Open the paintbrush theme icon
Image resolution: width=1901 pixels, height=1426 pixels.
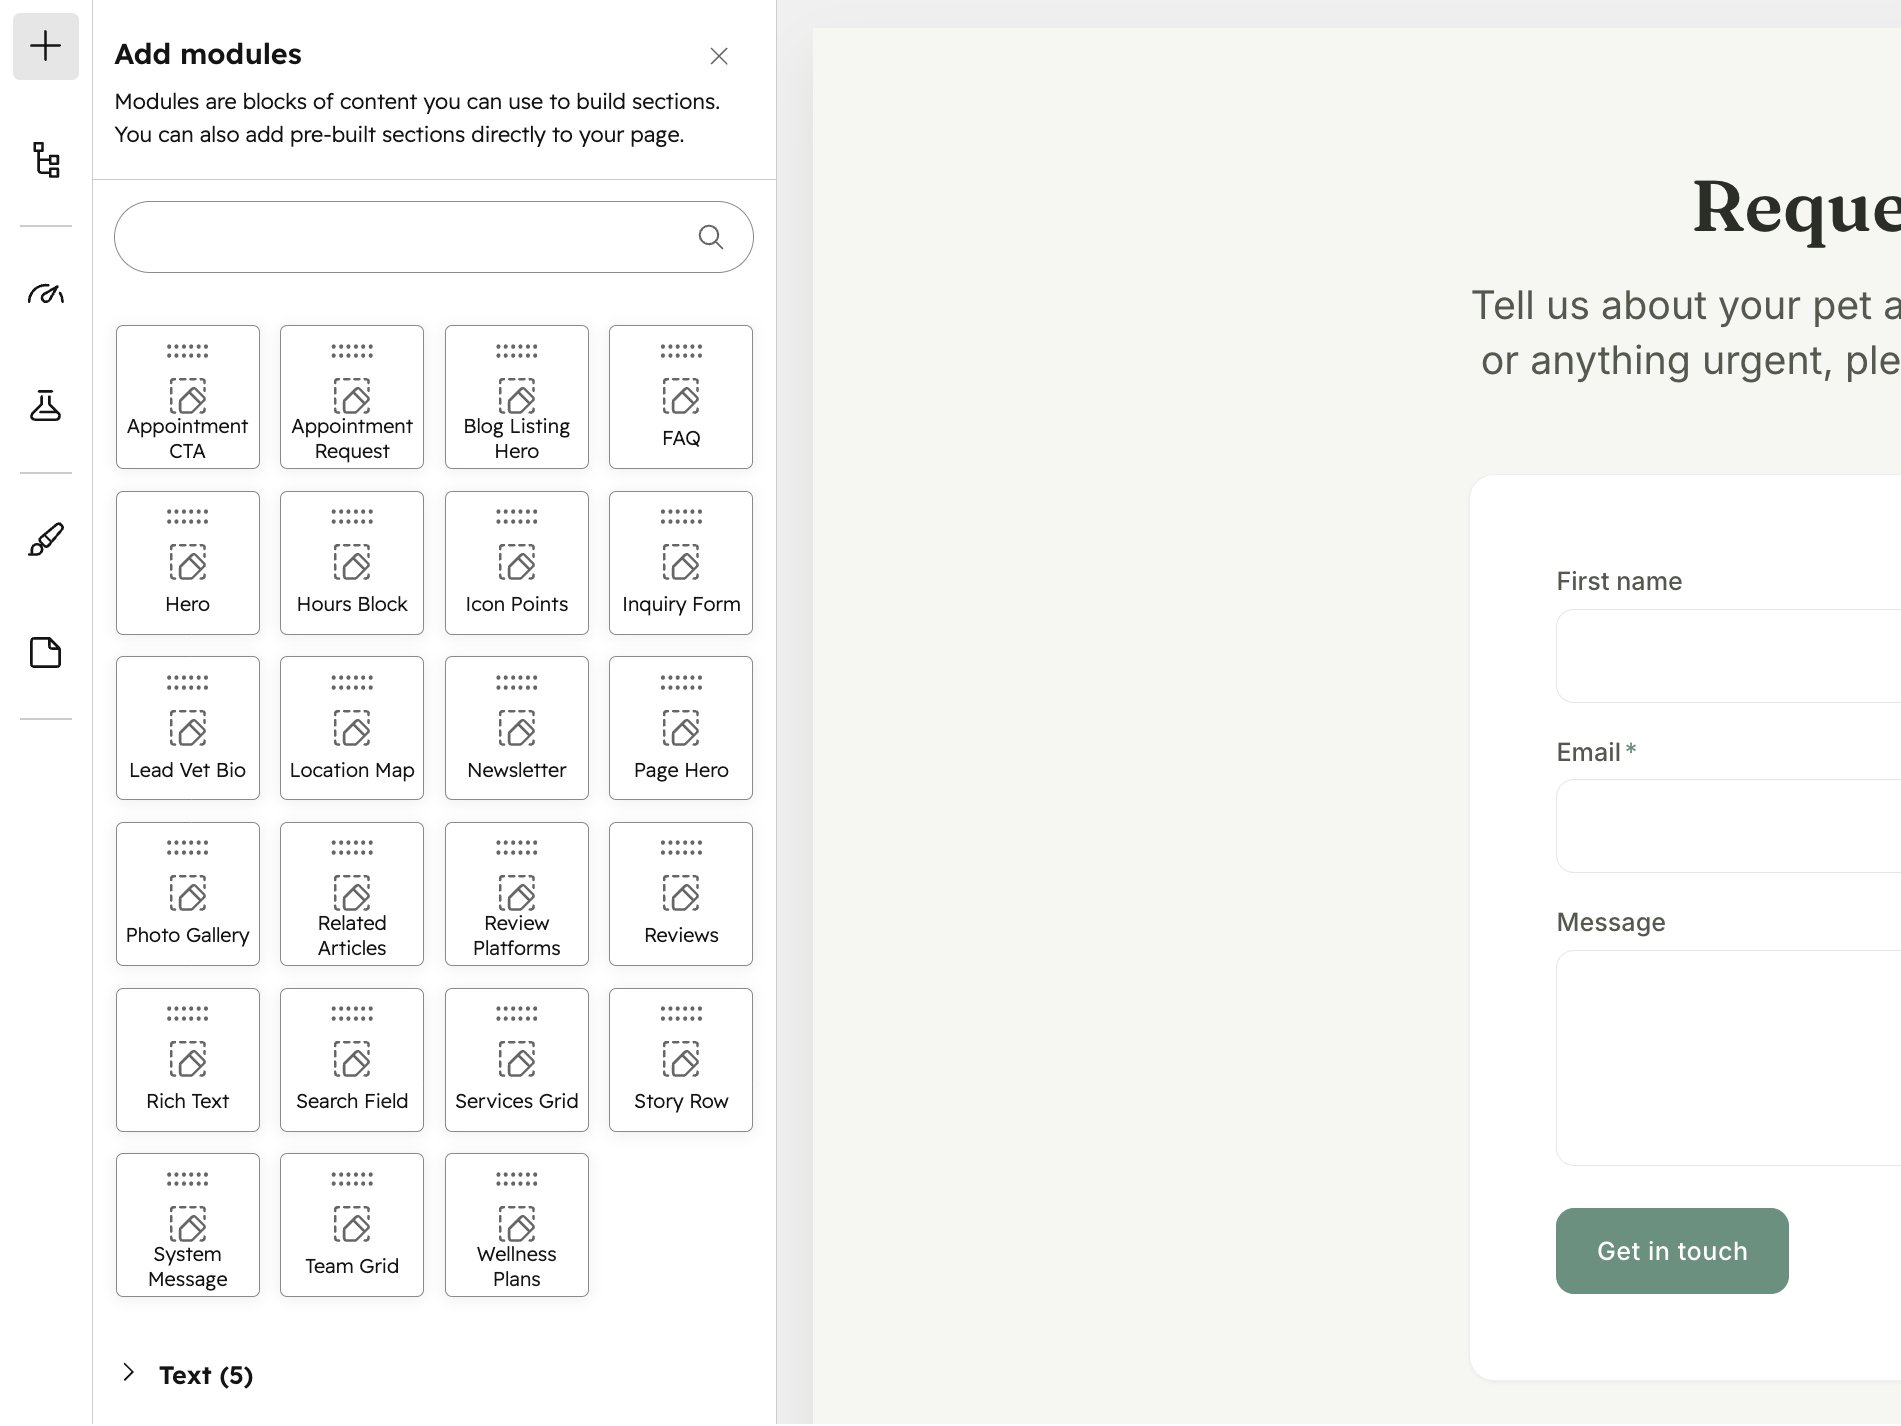click(x=46, y=539)
